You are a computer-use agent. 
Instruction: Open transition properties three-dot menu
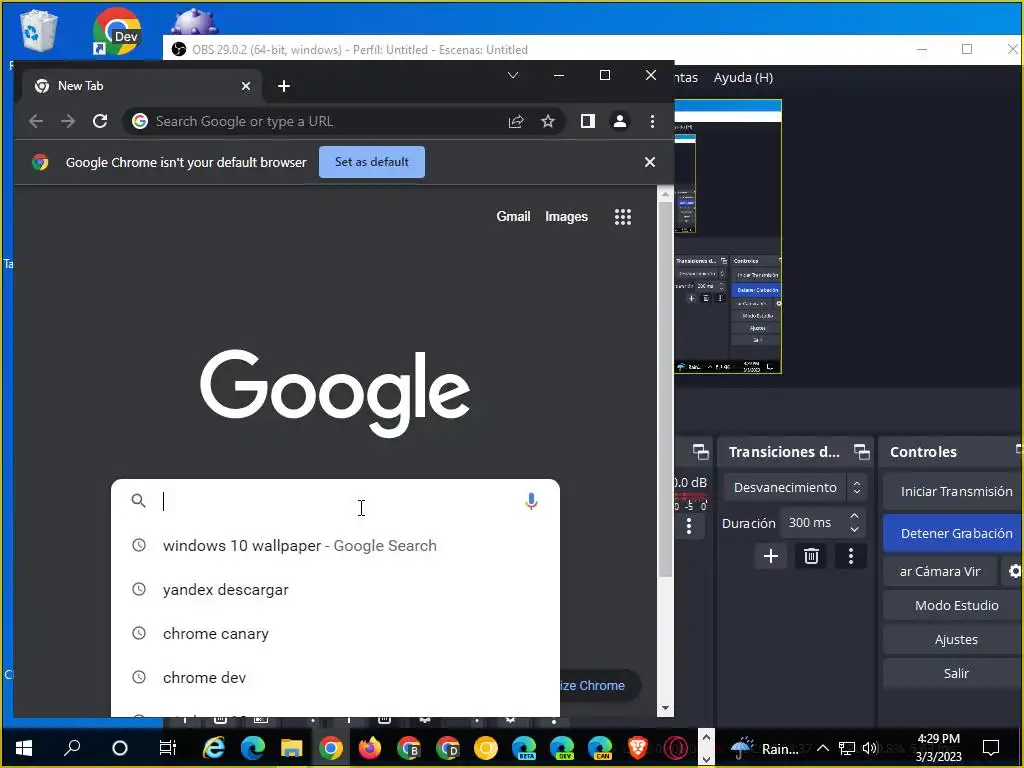850,556
